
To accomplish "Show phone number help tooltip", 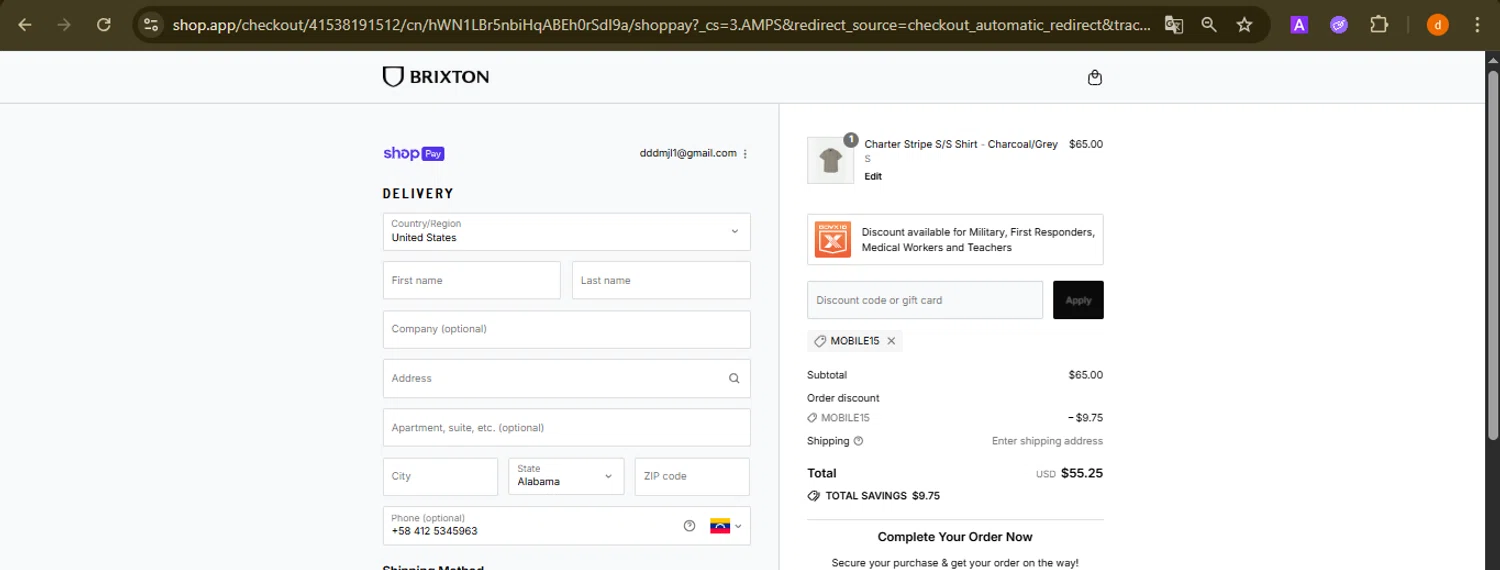I will pos(689,526).
